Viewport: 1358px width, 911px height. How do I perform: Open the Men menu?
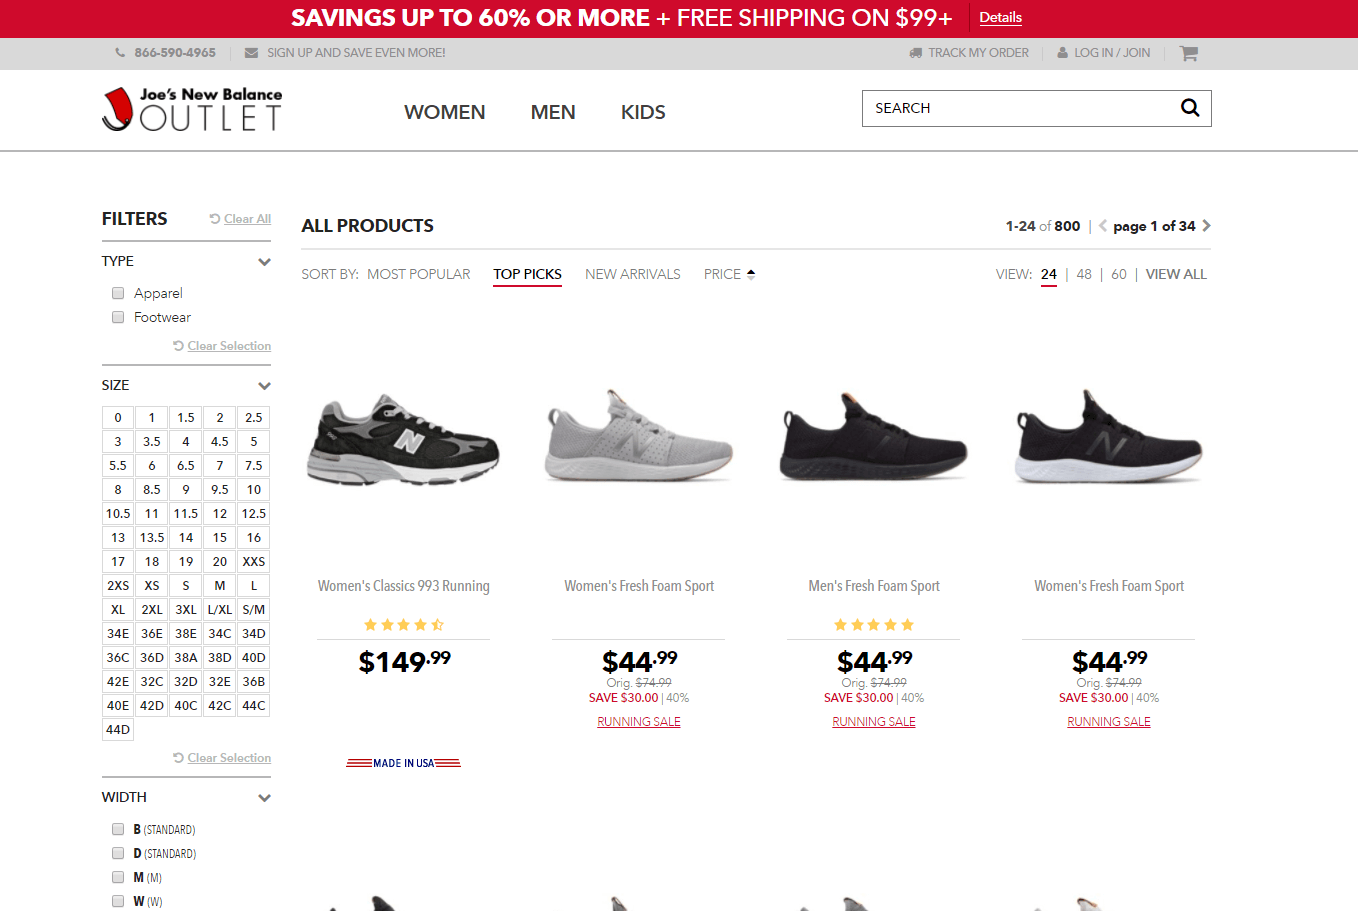click(553, 112)
